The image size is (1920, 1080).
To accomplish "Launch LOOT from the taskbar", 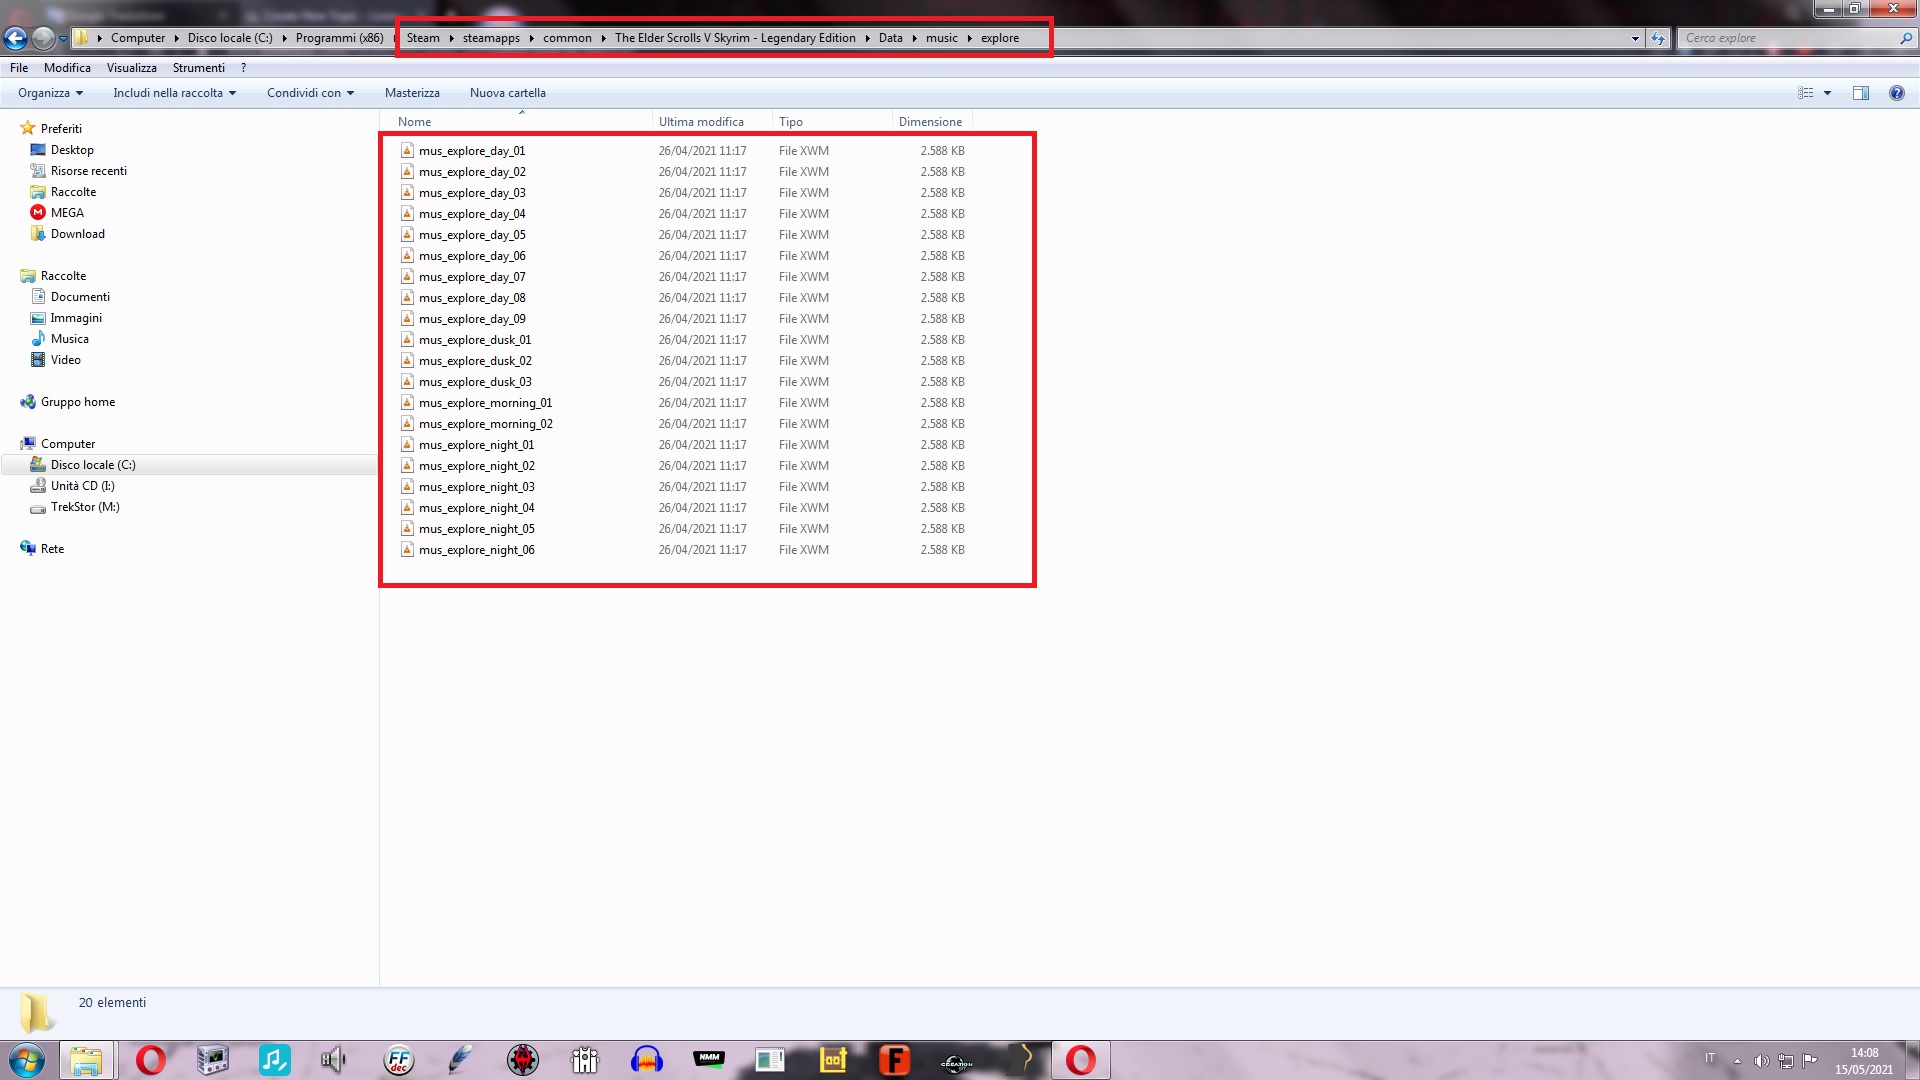I will 833,1060.
